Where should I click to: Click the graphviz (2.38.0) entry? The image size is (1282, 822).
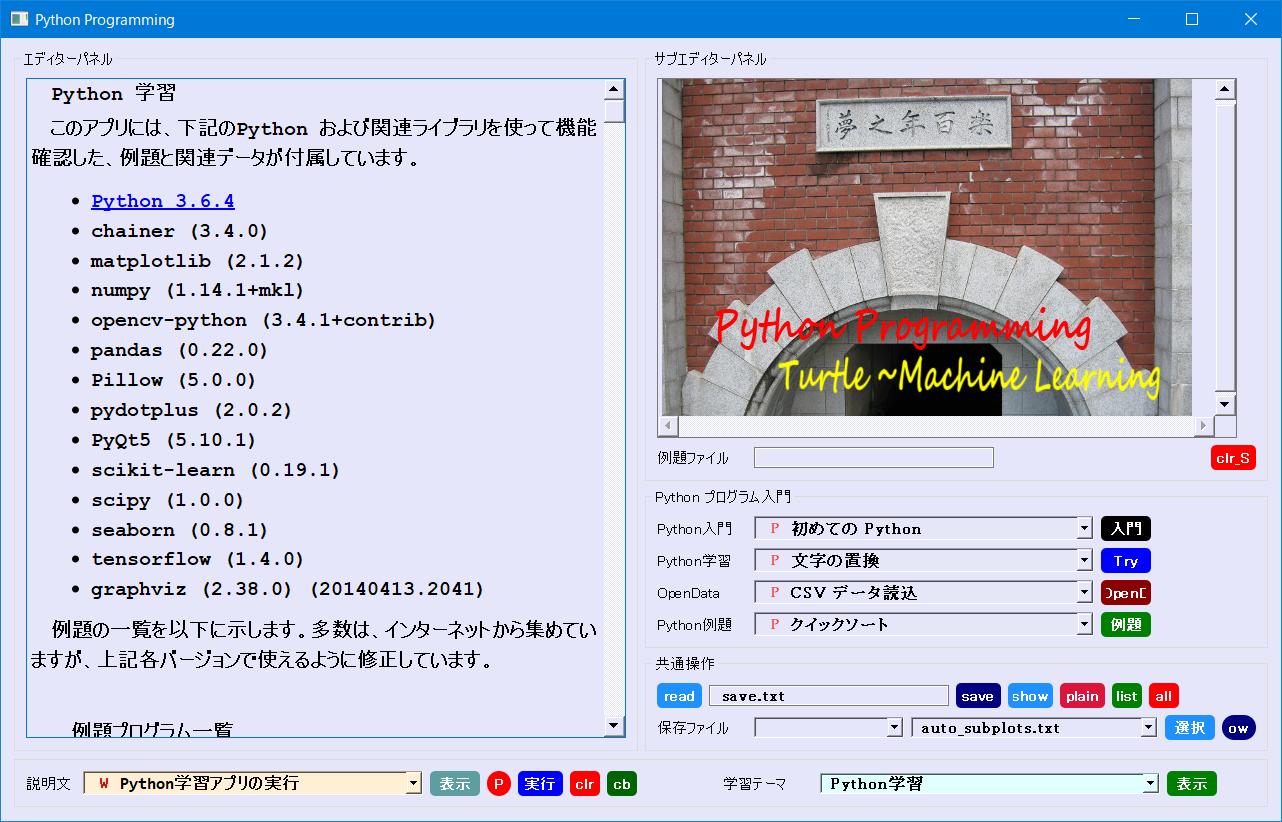pyautogui.click(x=288, y=589)
